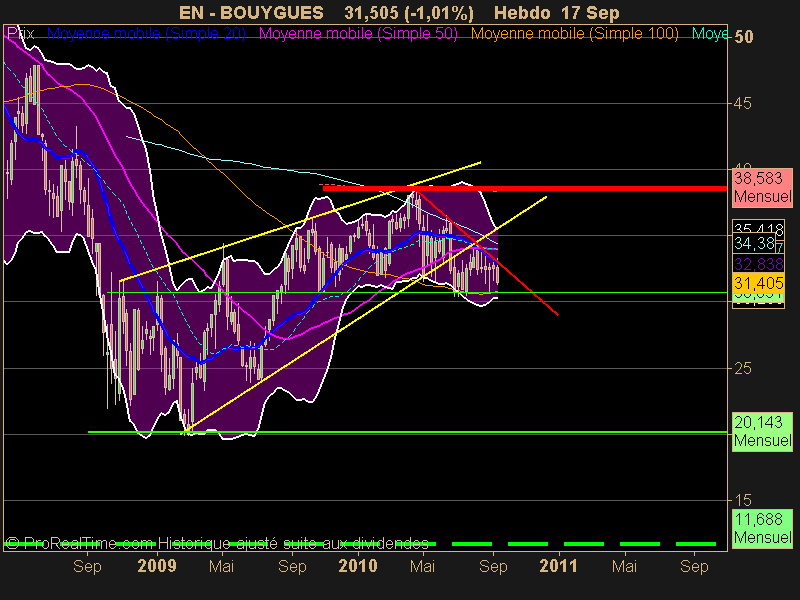The image size is (800, 600).
Task: Click the 31,505 (-1,01%) quote in title
Action: click(x=409, y=12)
